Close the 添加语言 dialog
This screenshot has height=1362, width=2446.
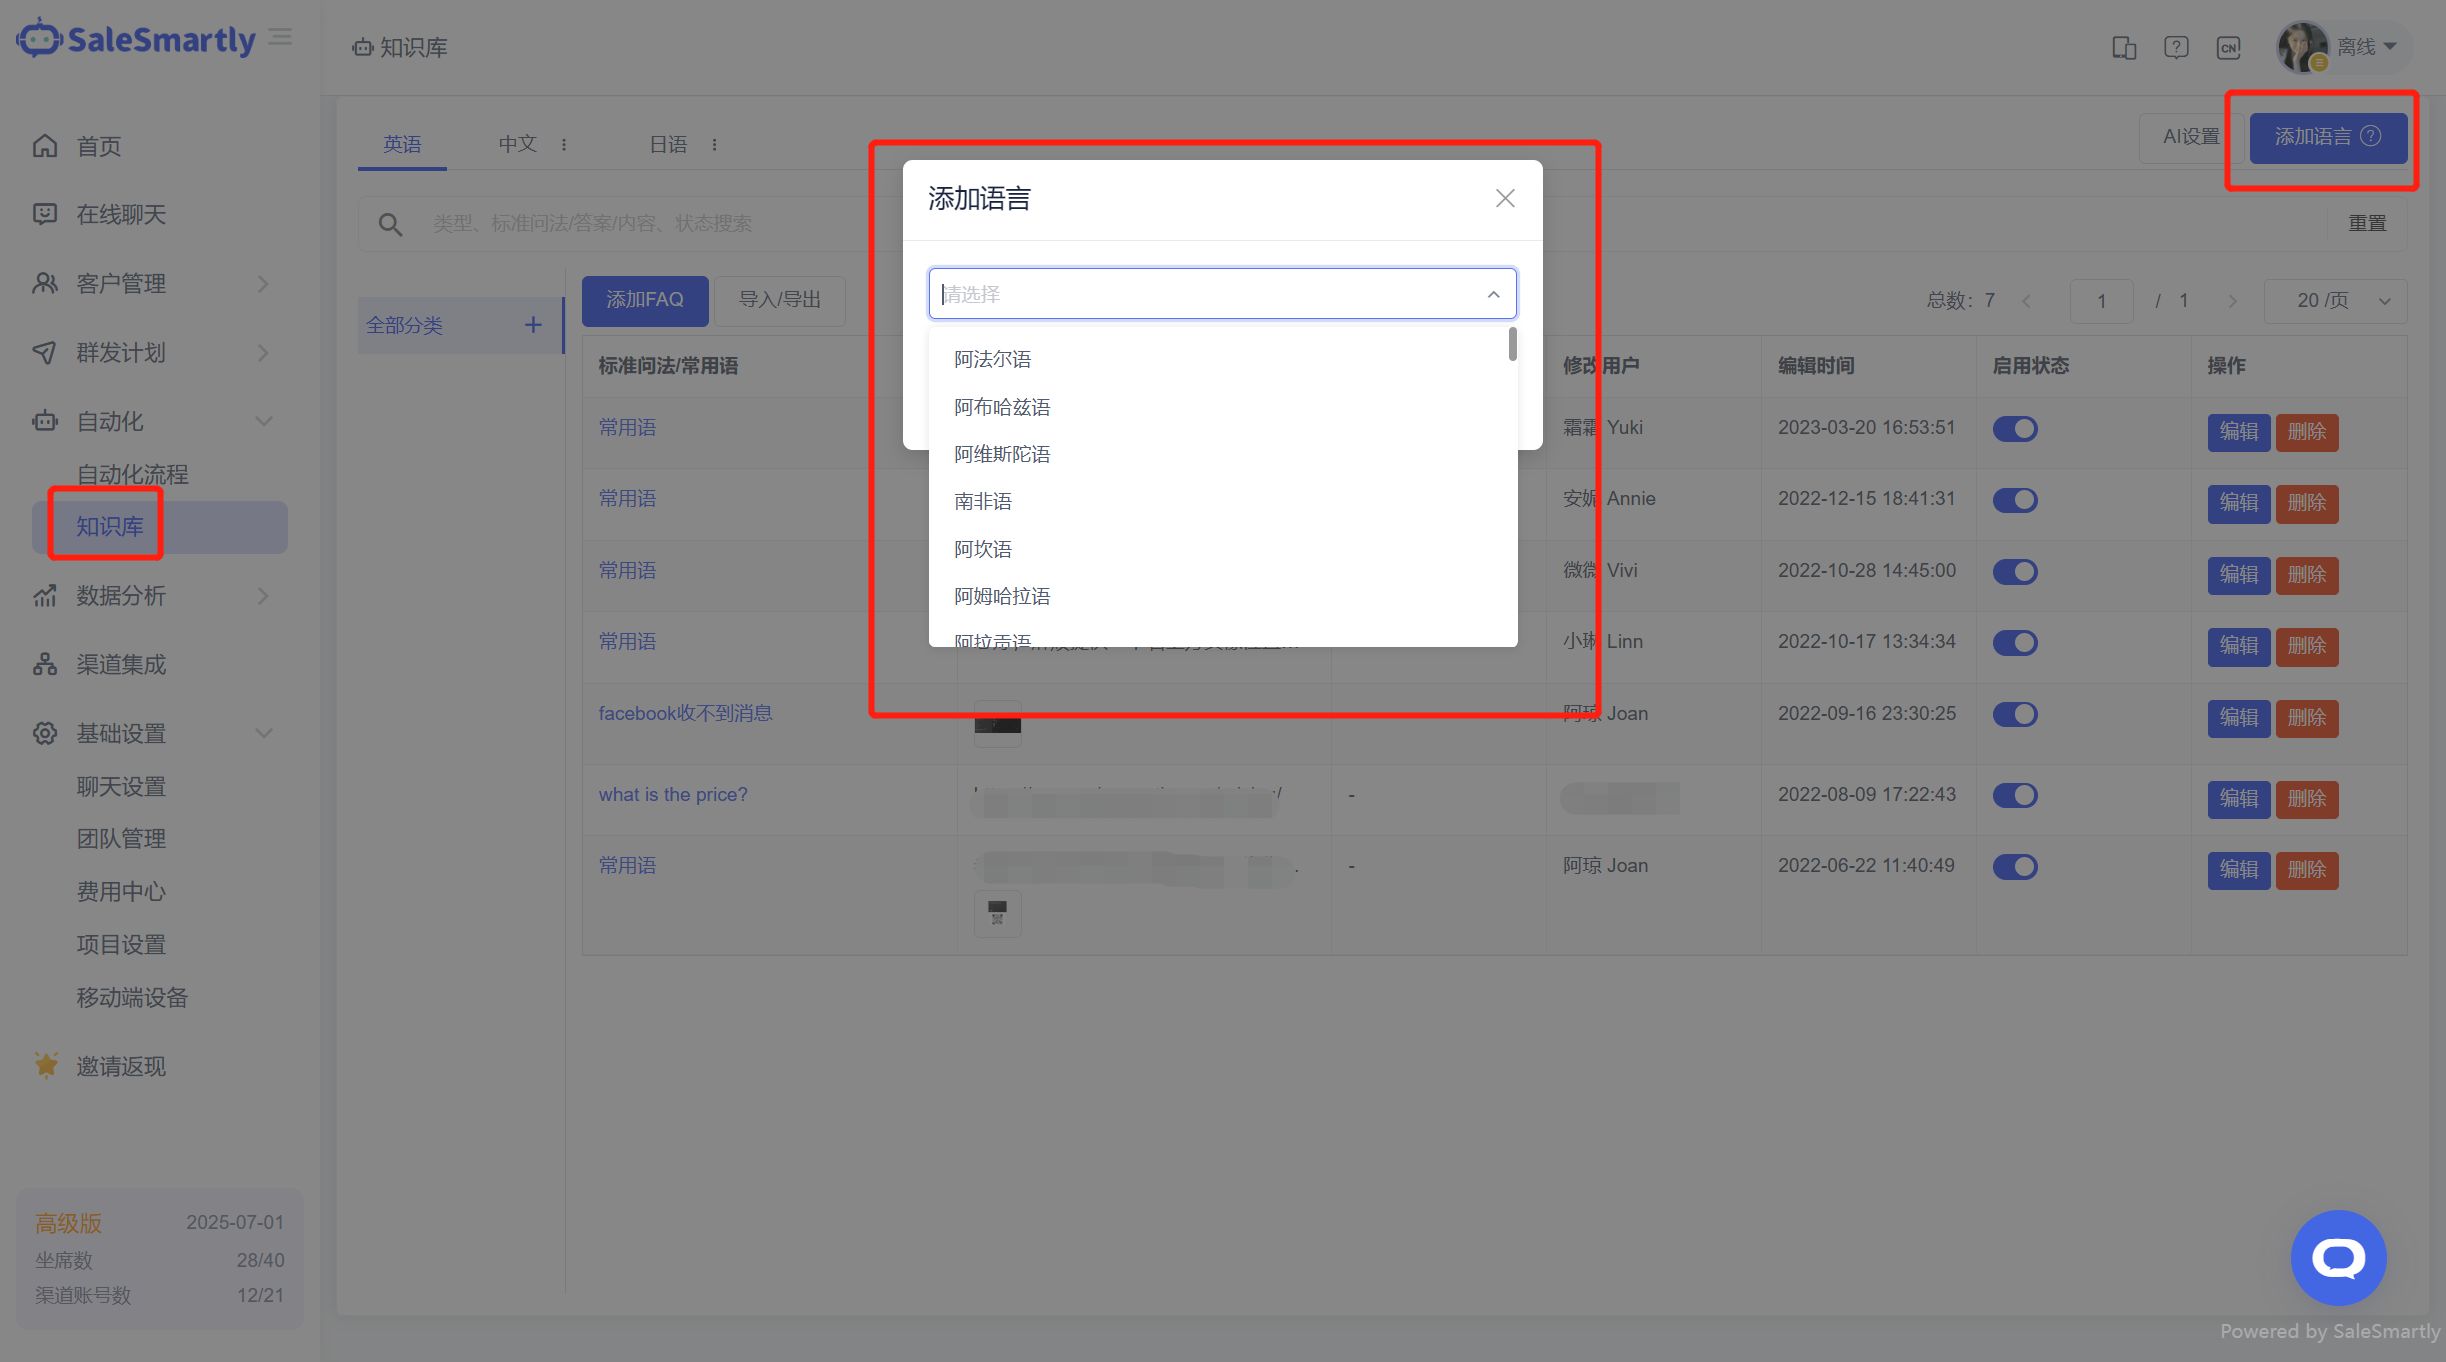click(x=1504, y=198)
